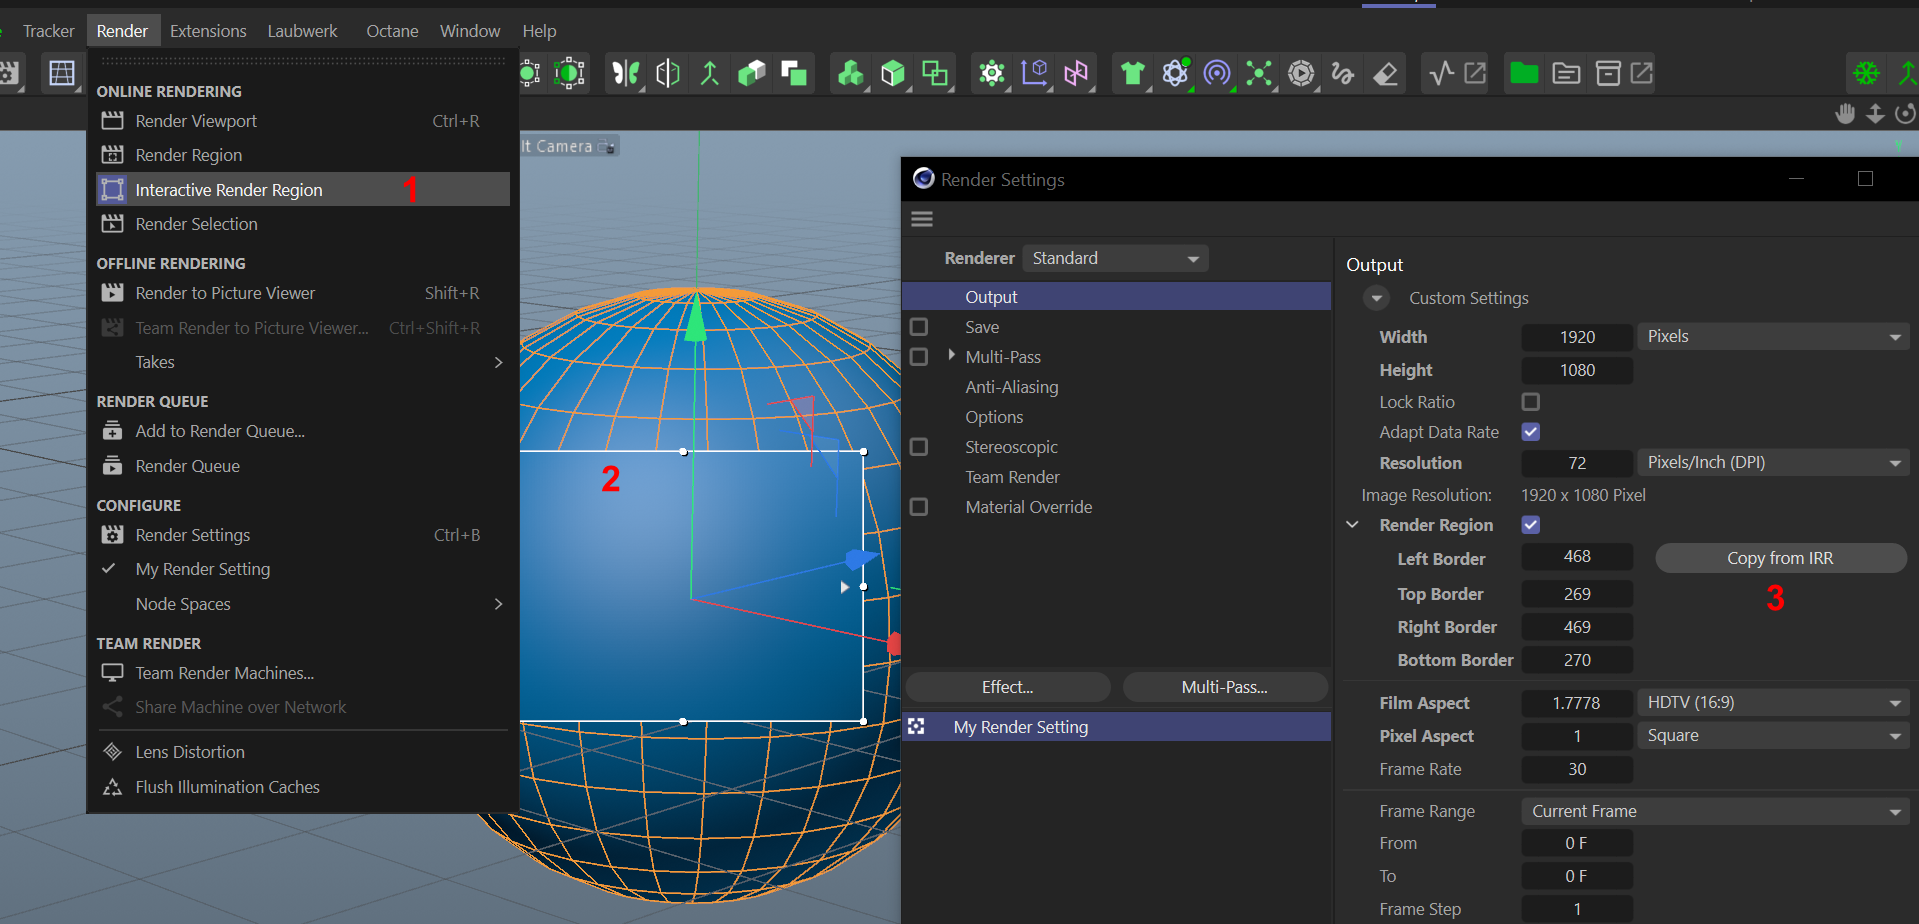1919x924 pixels.
Task: Click the Film Aspect value field 1.7778
Action: 1577,703
